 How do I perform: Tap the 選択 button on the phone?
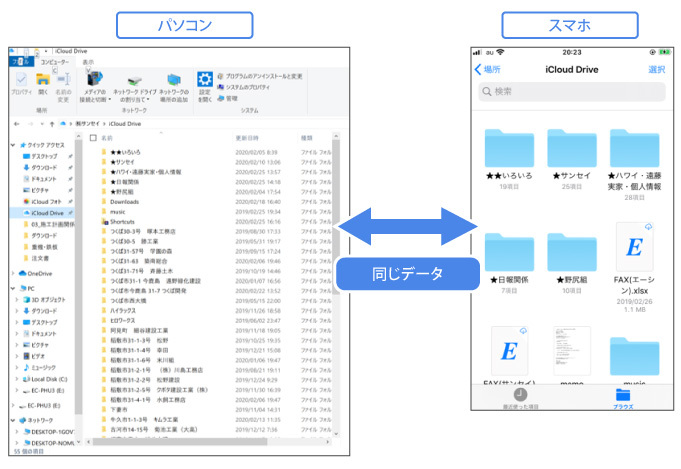click(x=656, y=69)
